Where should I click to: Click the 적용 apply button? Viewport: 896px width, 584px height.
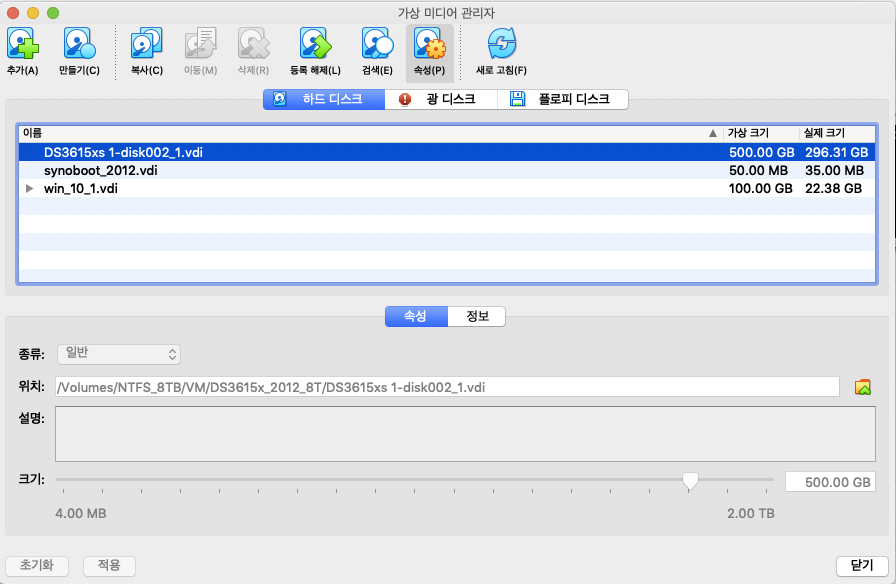pyautogui.click(x=109, y=566)
